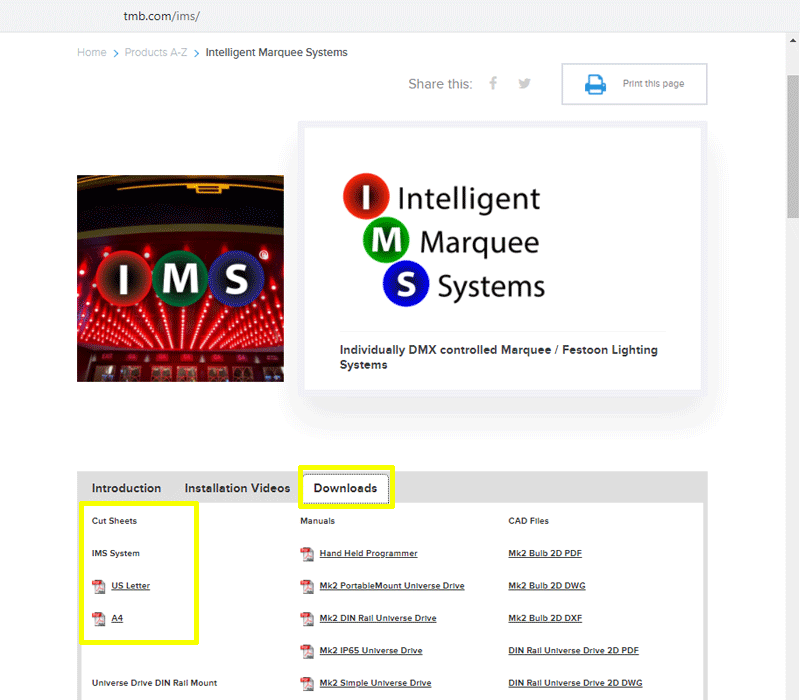Click the Twitter share icon
Viewport: 800px width, 700px height.
coord(524,84)
